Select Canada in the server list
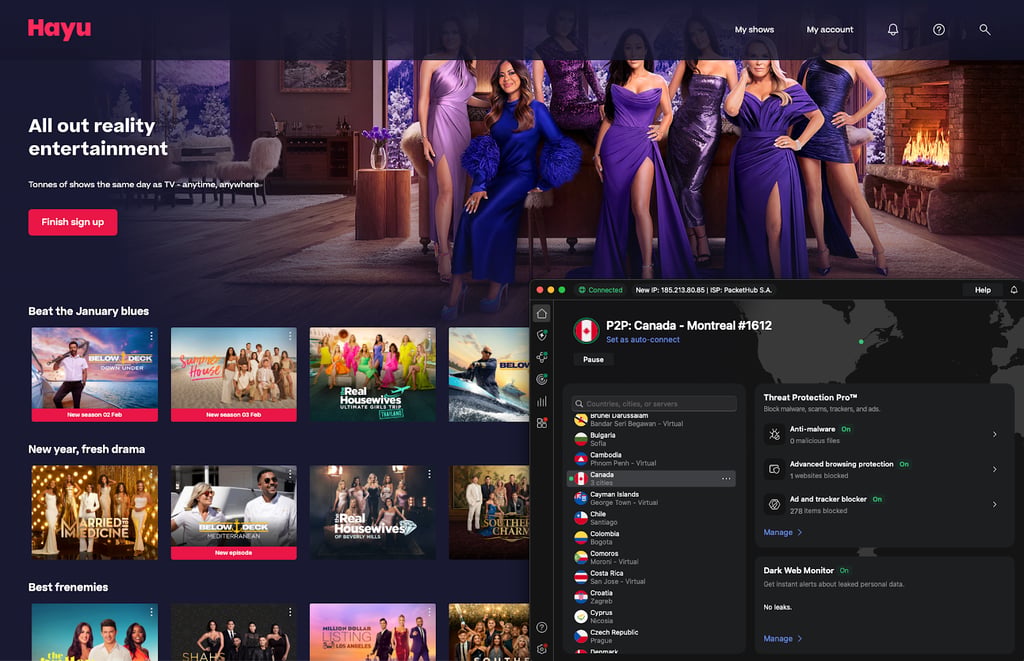The width and height of the screenshot is (1024, 661). (652, 479)
